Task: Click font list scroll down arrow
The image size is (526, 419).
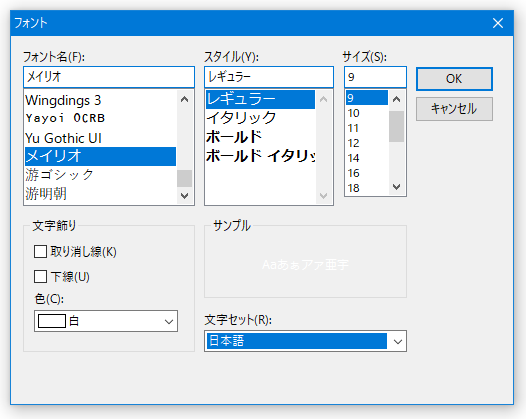Action: pyautogui.click(x=185, y=195)
